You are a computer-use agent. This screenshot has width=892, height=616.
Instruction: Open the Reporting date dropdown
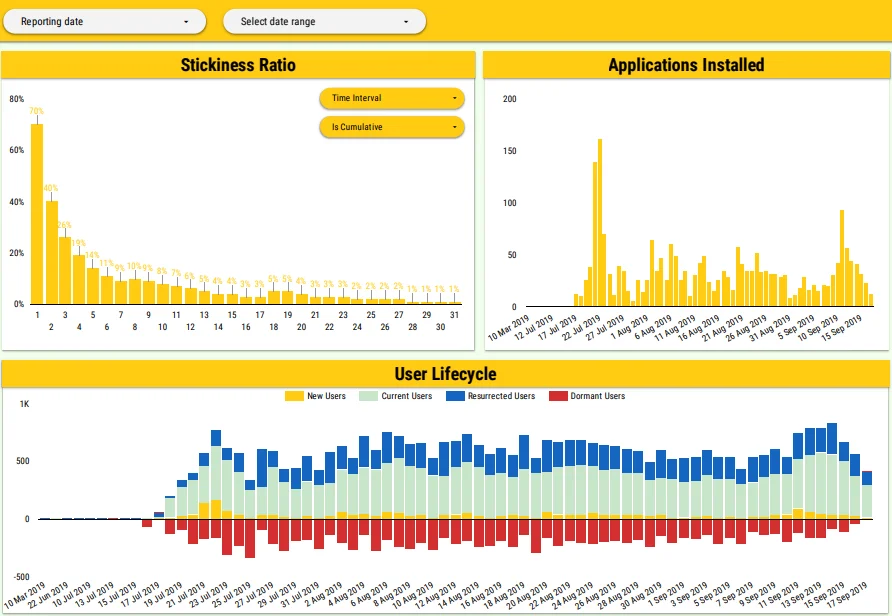pos(105,22)
